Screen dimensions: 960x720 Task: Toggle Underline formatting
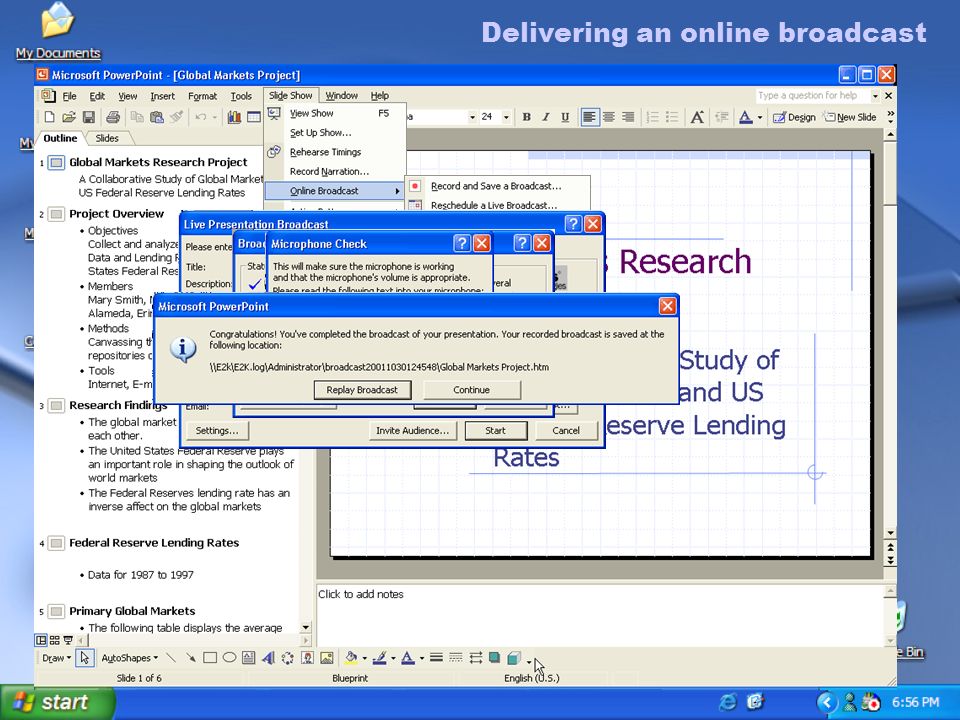564,117
